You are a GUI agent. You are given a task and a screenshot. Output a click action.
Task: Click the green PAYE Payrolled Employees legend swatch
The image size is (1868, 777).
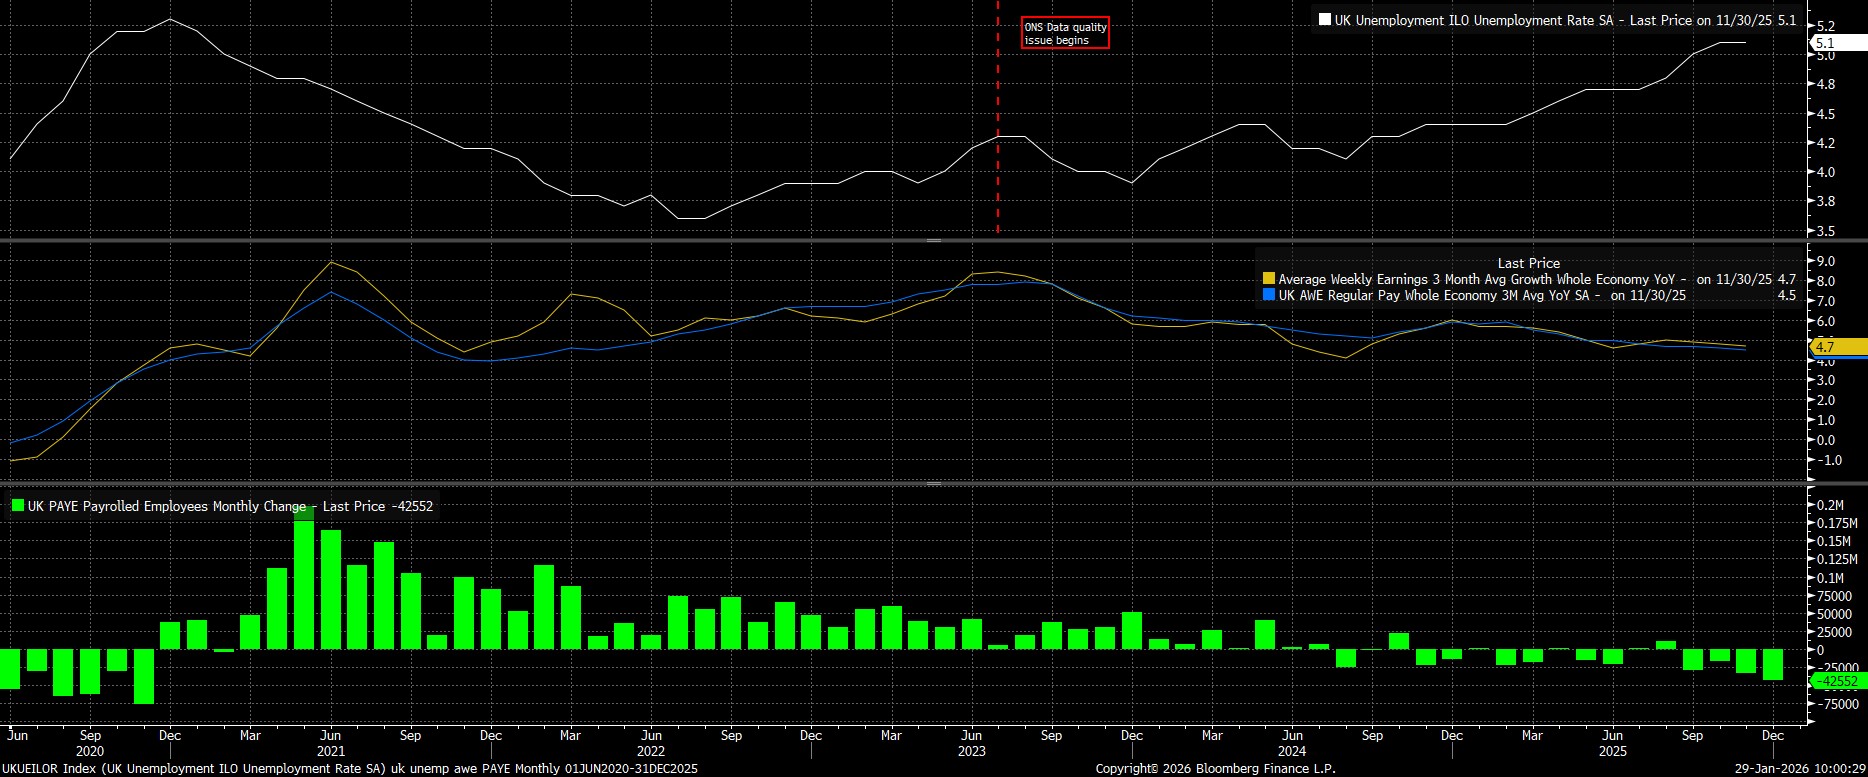coord(17,506)
